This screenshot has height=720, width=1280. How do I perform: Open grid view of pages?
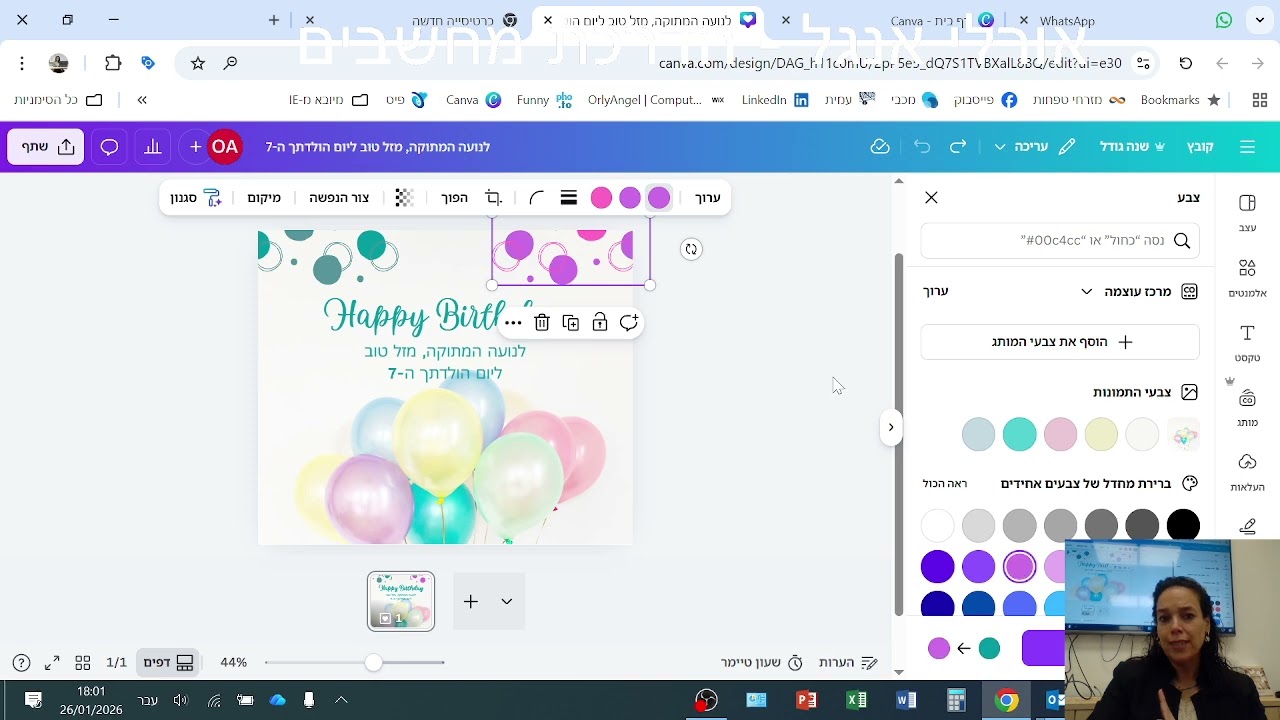pyautogui.click(x=83, y=663)
